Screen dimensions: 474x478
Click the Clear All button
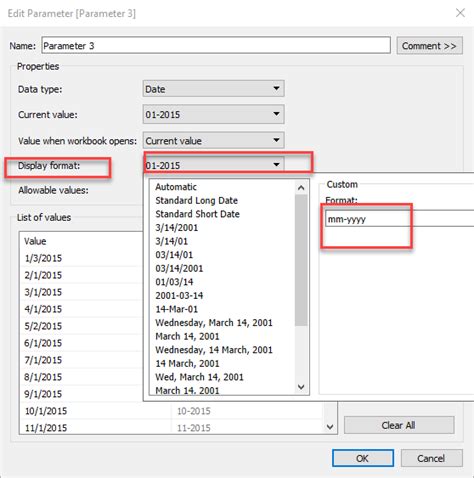(x=399, y=425)
